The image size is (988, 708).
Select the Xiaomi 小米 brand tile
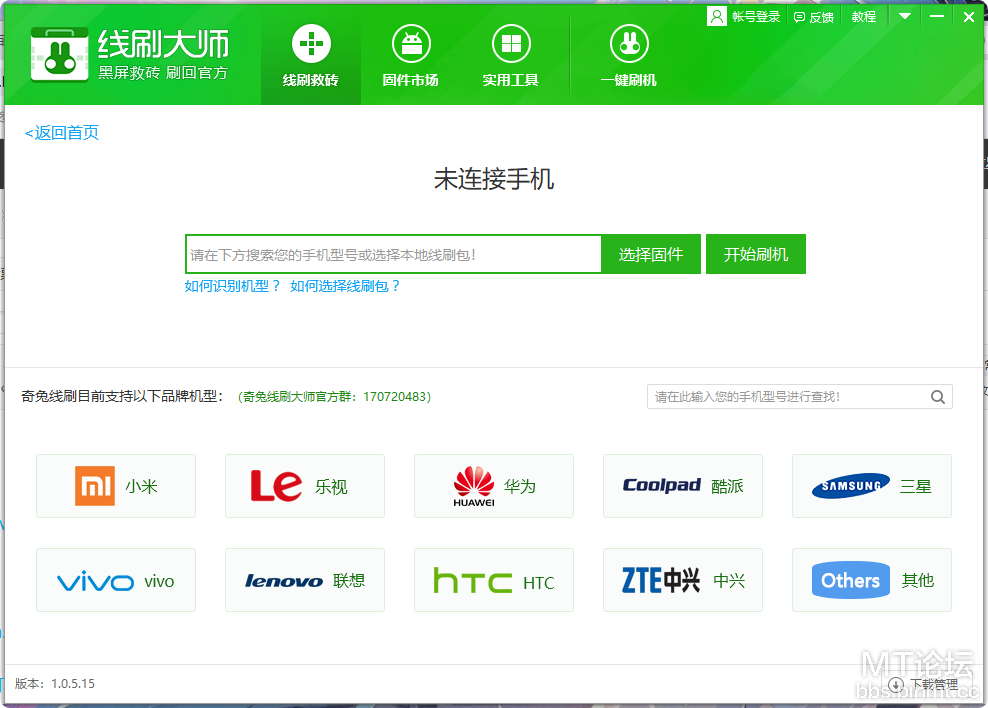116,486
